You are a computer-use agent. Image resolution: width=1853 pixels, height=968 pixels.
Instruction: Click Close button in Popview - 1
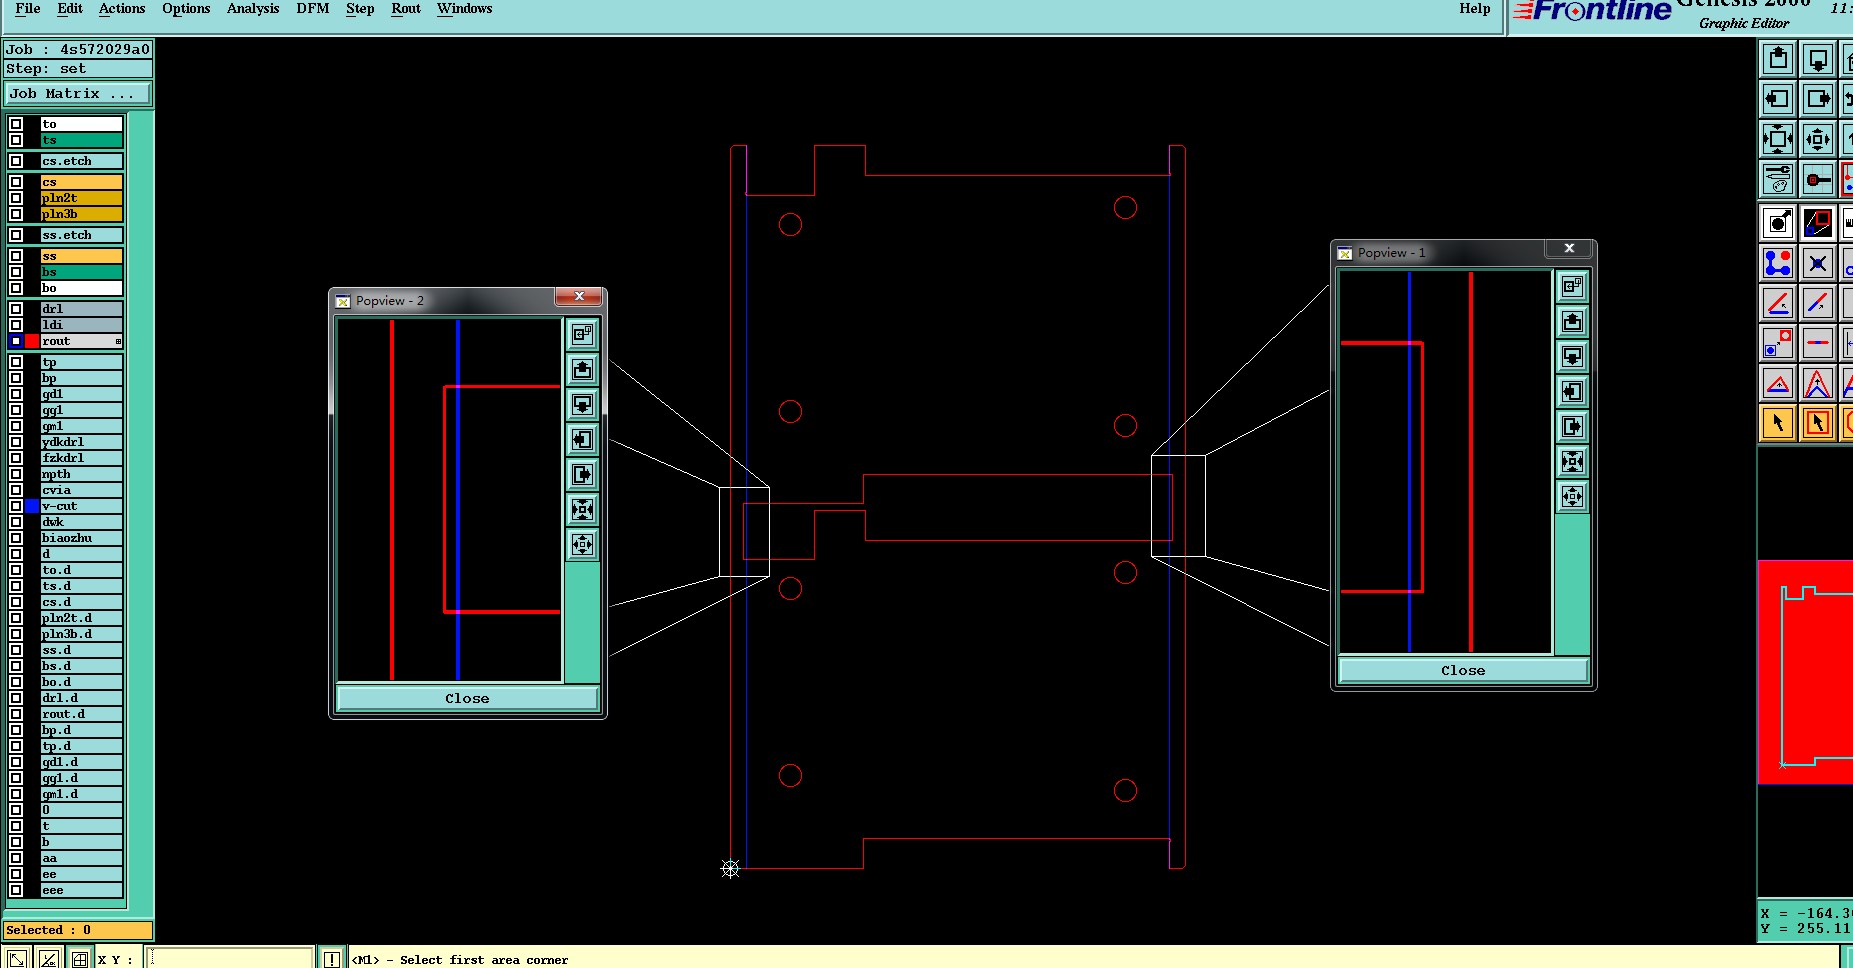[1463, 670]
